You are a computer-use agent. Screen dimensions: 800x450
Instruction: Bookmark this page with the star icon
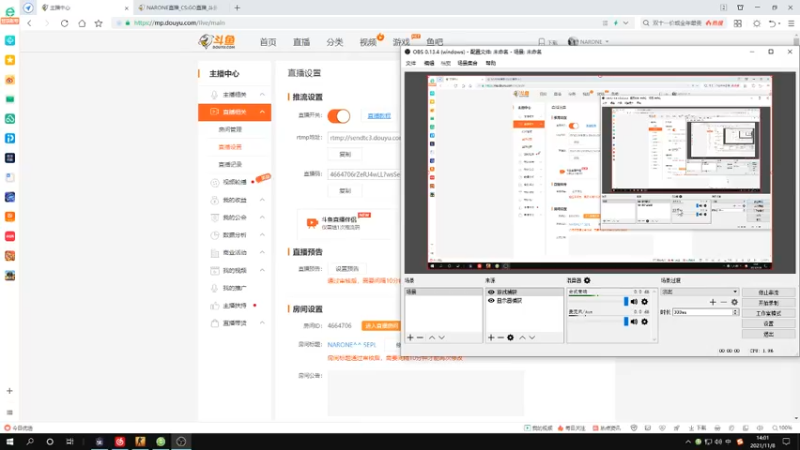pos(98,23)
